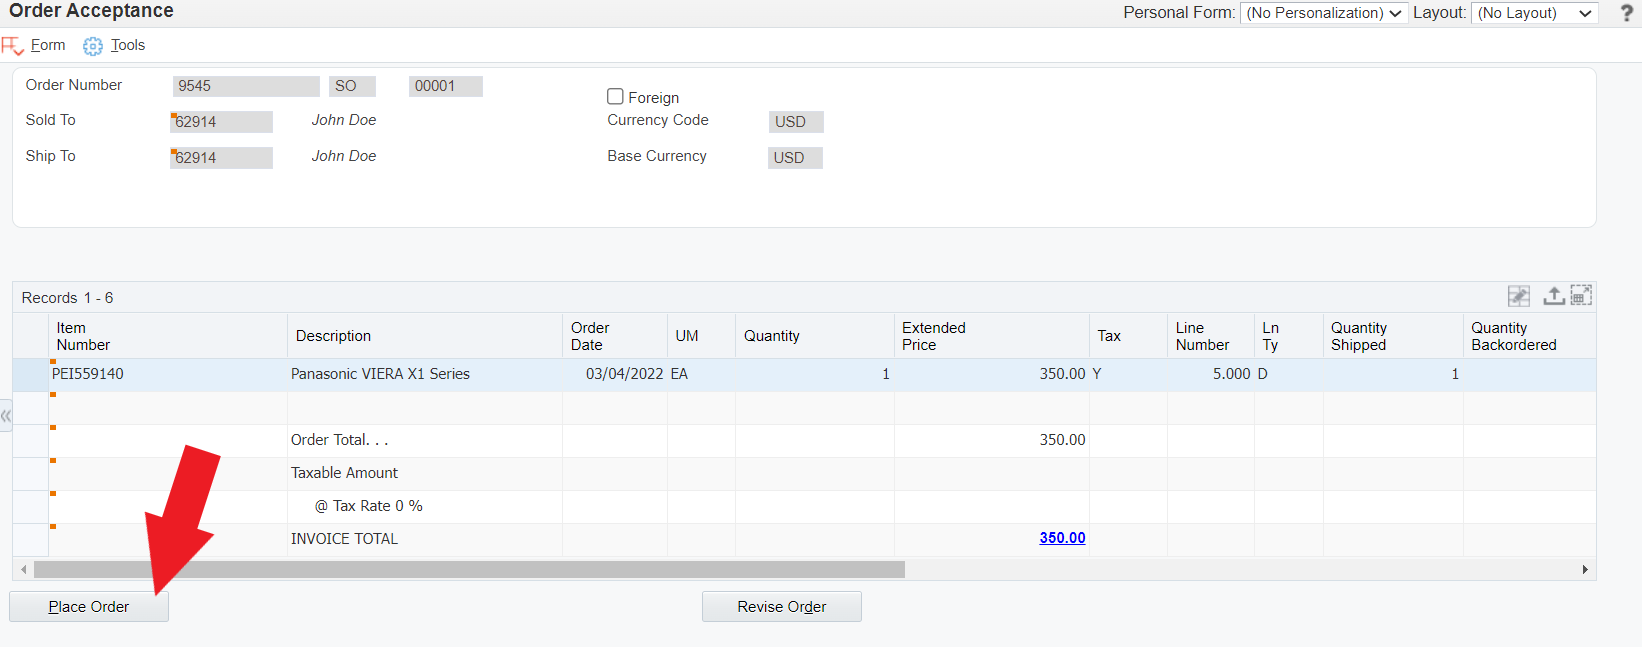Click the order company field 00001

point(446,86)
